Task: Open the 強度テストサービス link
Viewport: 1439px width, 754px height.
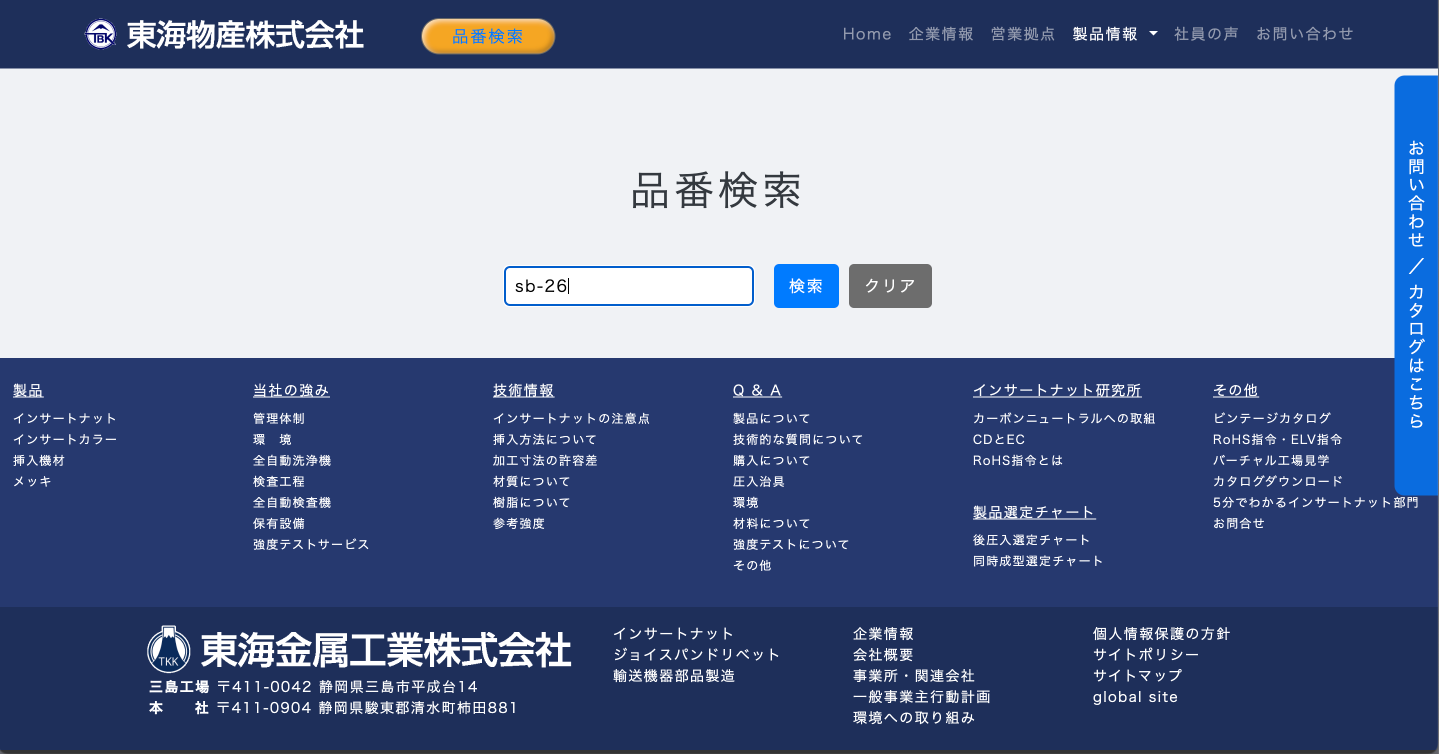Action: [x=311, y=545]
